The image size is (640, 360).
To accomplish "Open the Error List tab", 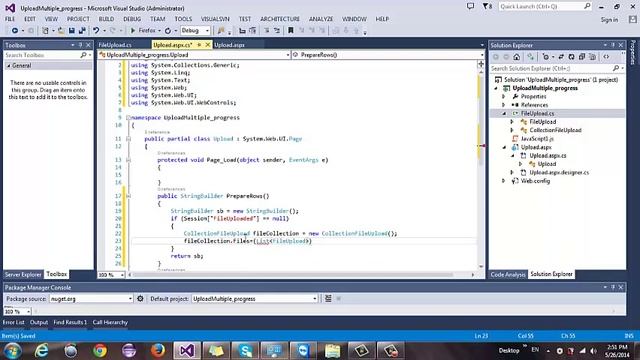I will point(13,322).
